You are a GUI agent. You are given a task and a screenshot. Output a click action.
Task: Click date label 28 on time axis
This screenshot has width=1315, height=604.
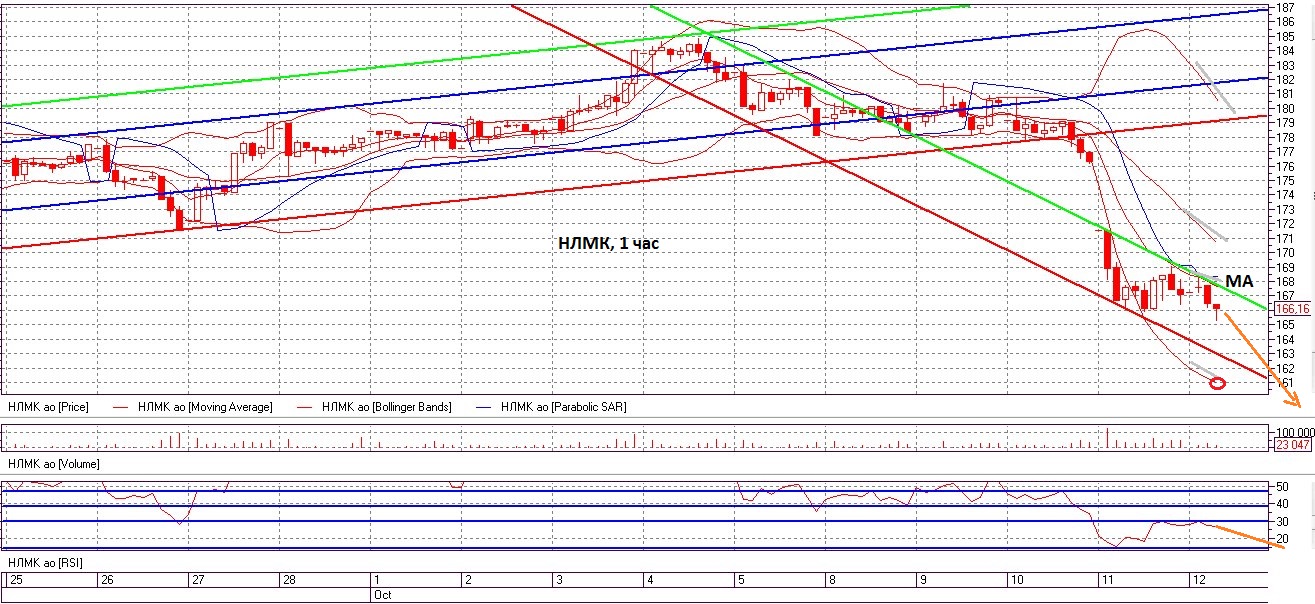click(x=288, y=580)
